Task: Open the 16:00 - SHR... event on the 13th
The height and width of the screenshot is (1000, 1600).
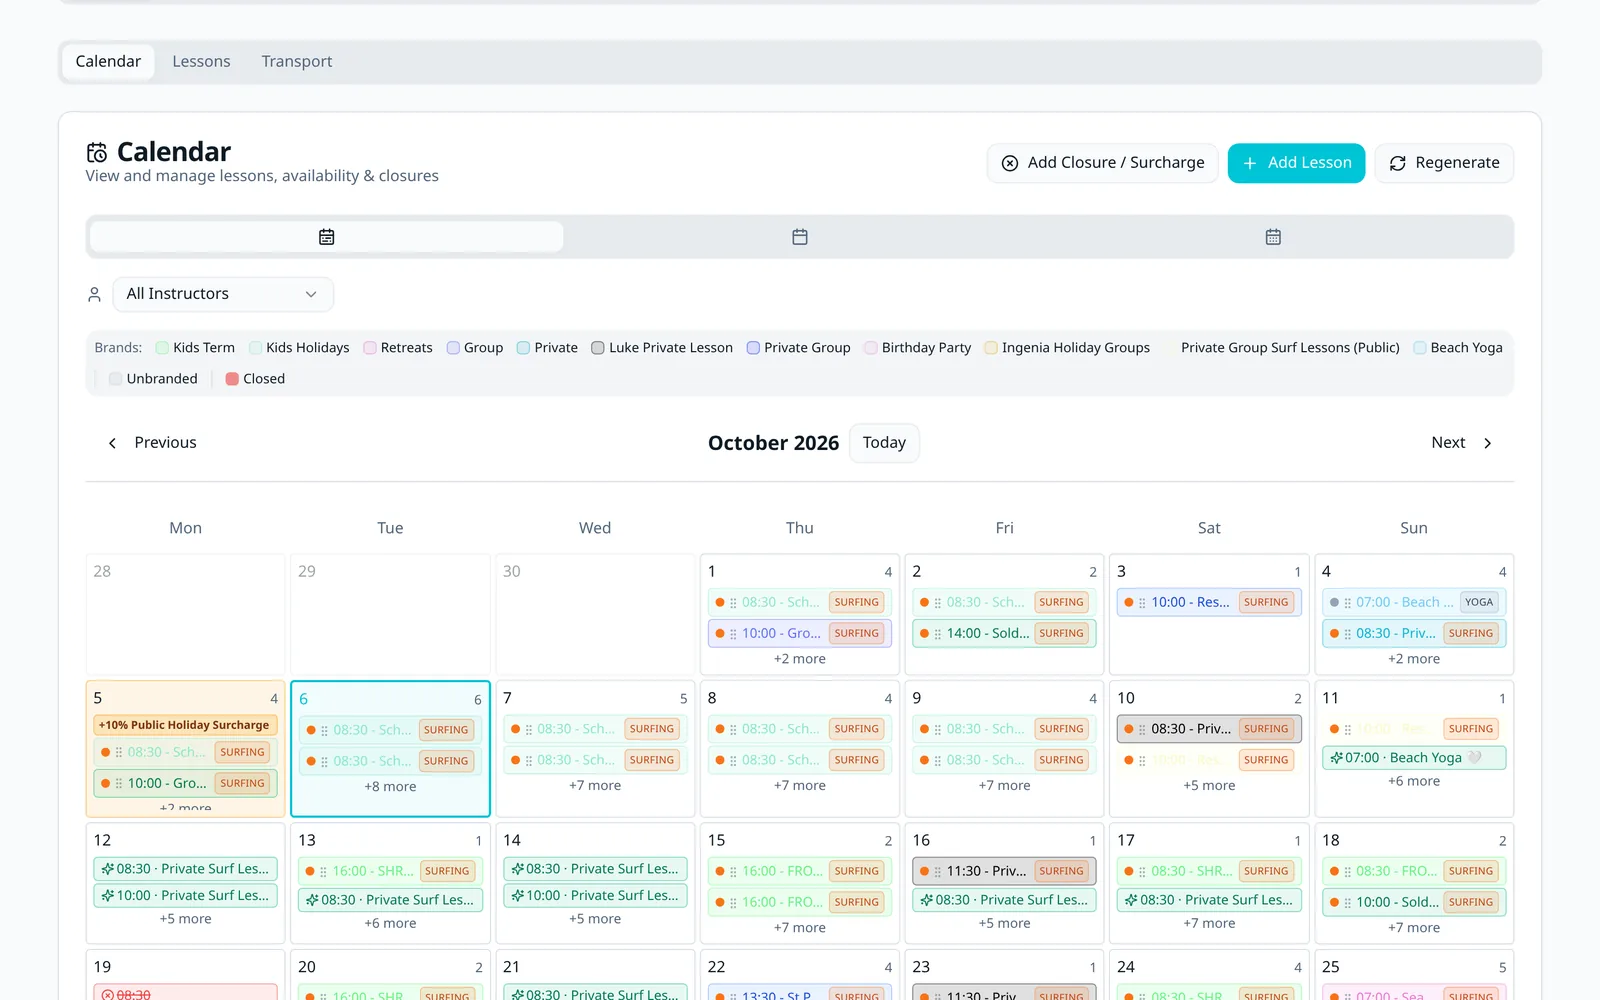Action: 390,872
